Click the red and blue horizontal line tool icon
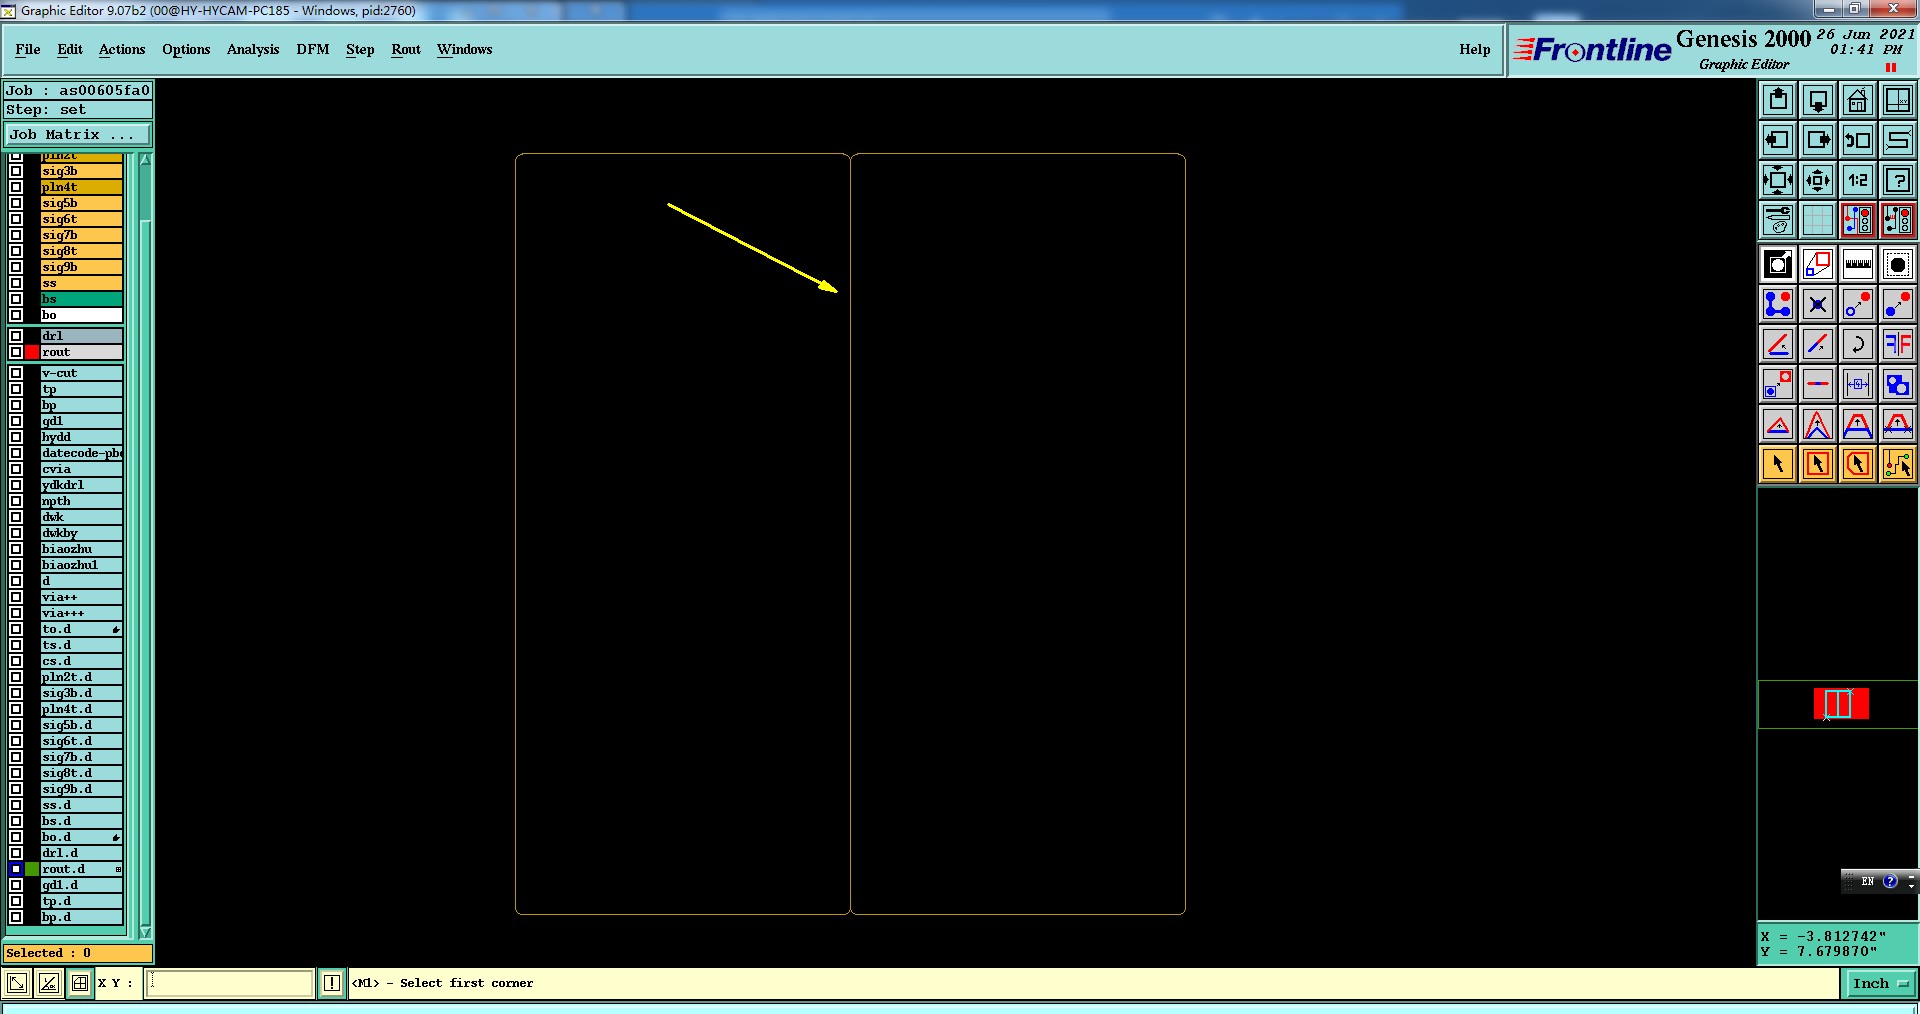Viewport: 1920px width, 1014px height. (x=1818, y=385)
